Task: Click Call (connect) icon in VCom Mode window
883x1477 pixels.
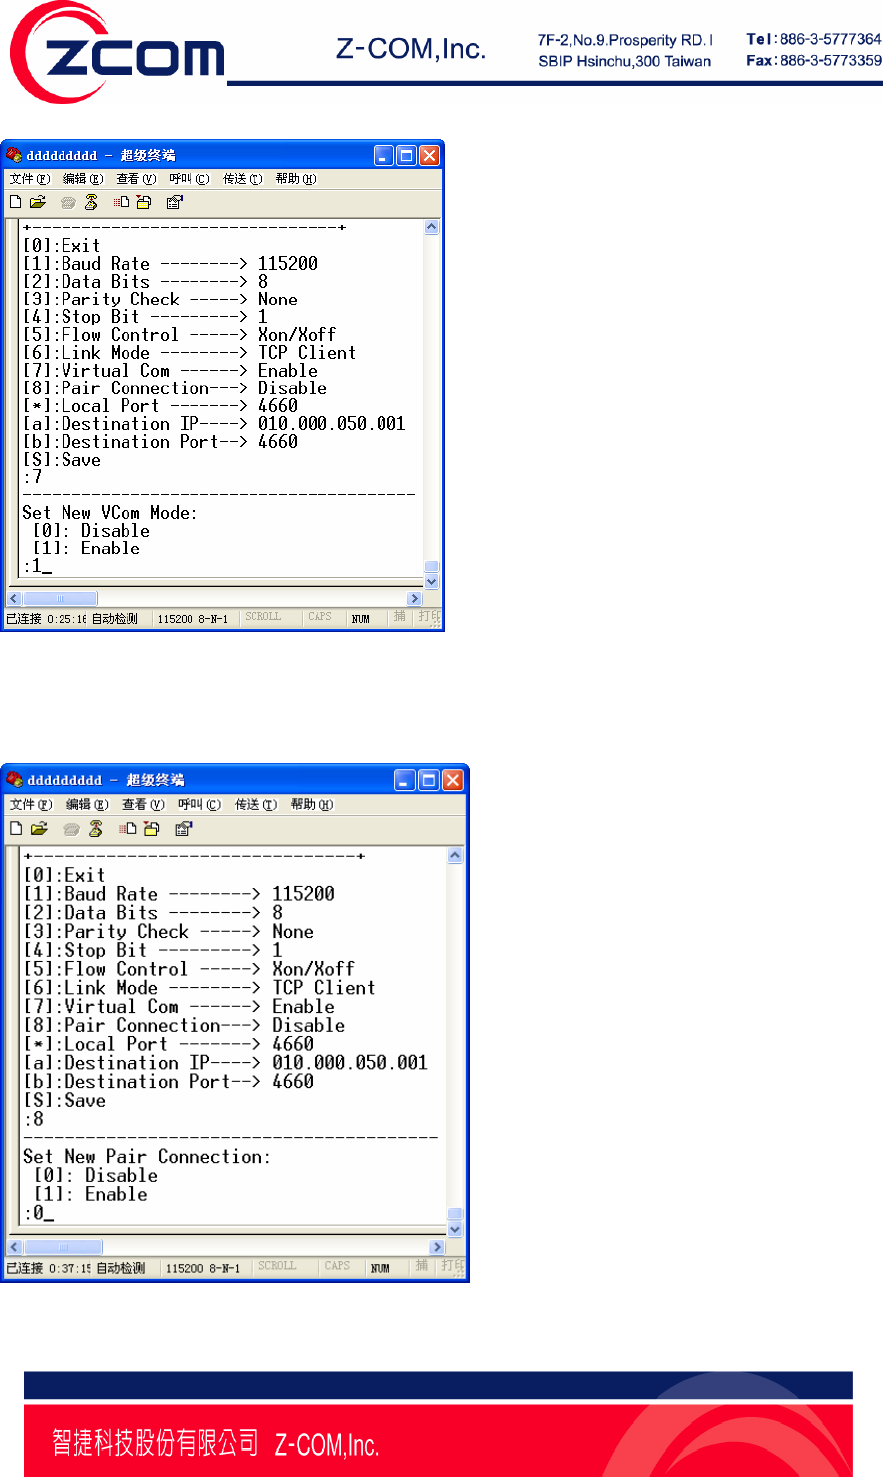Action: tap(68, 202)
